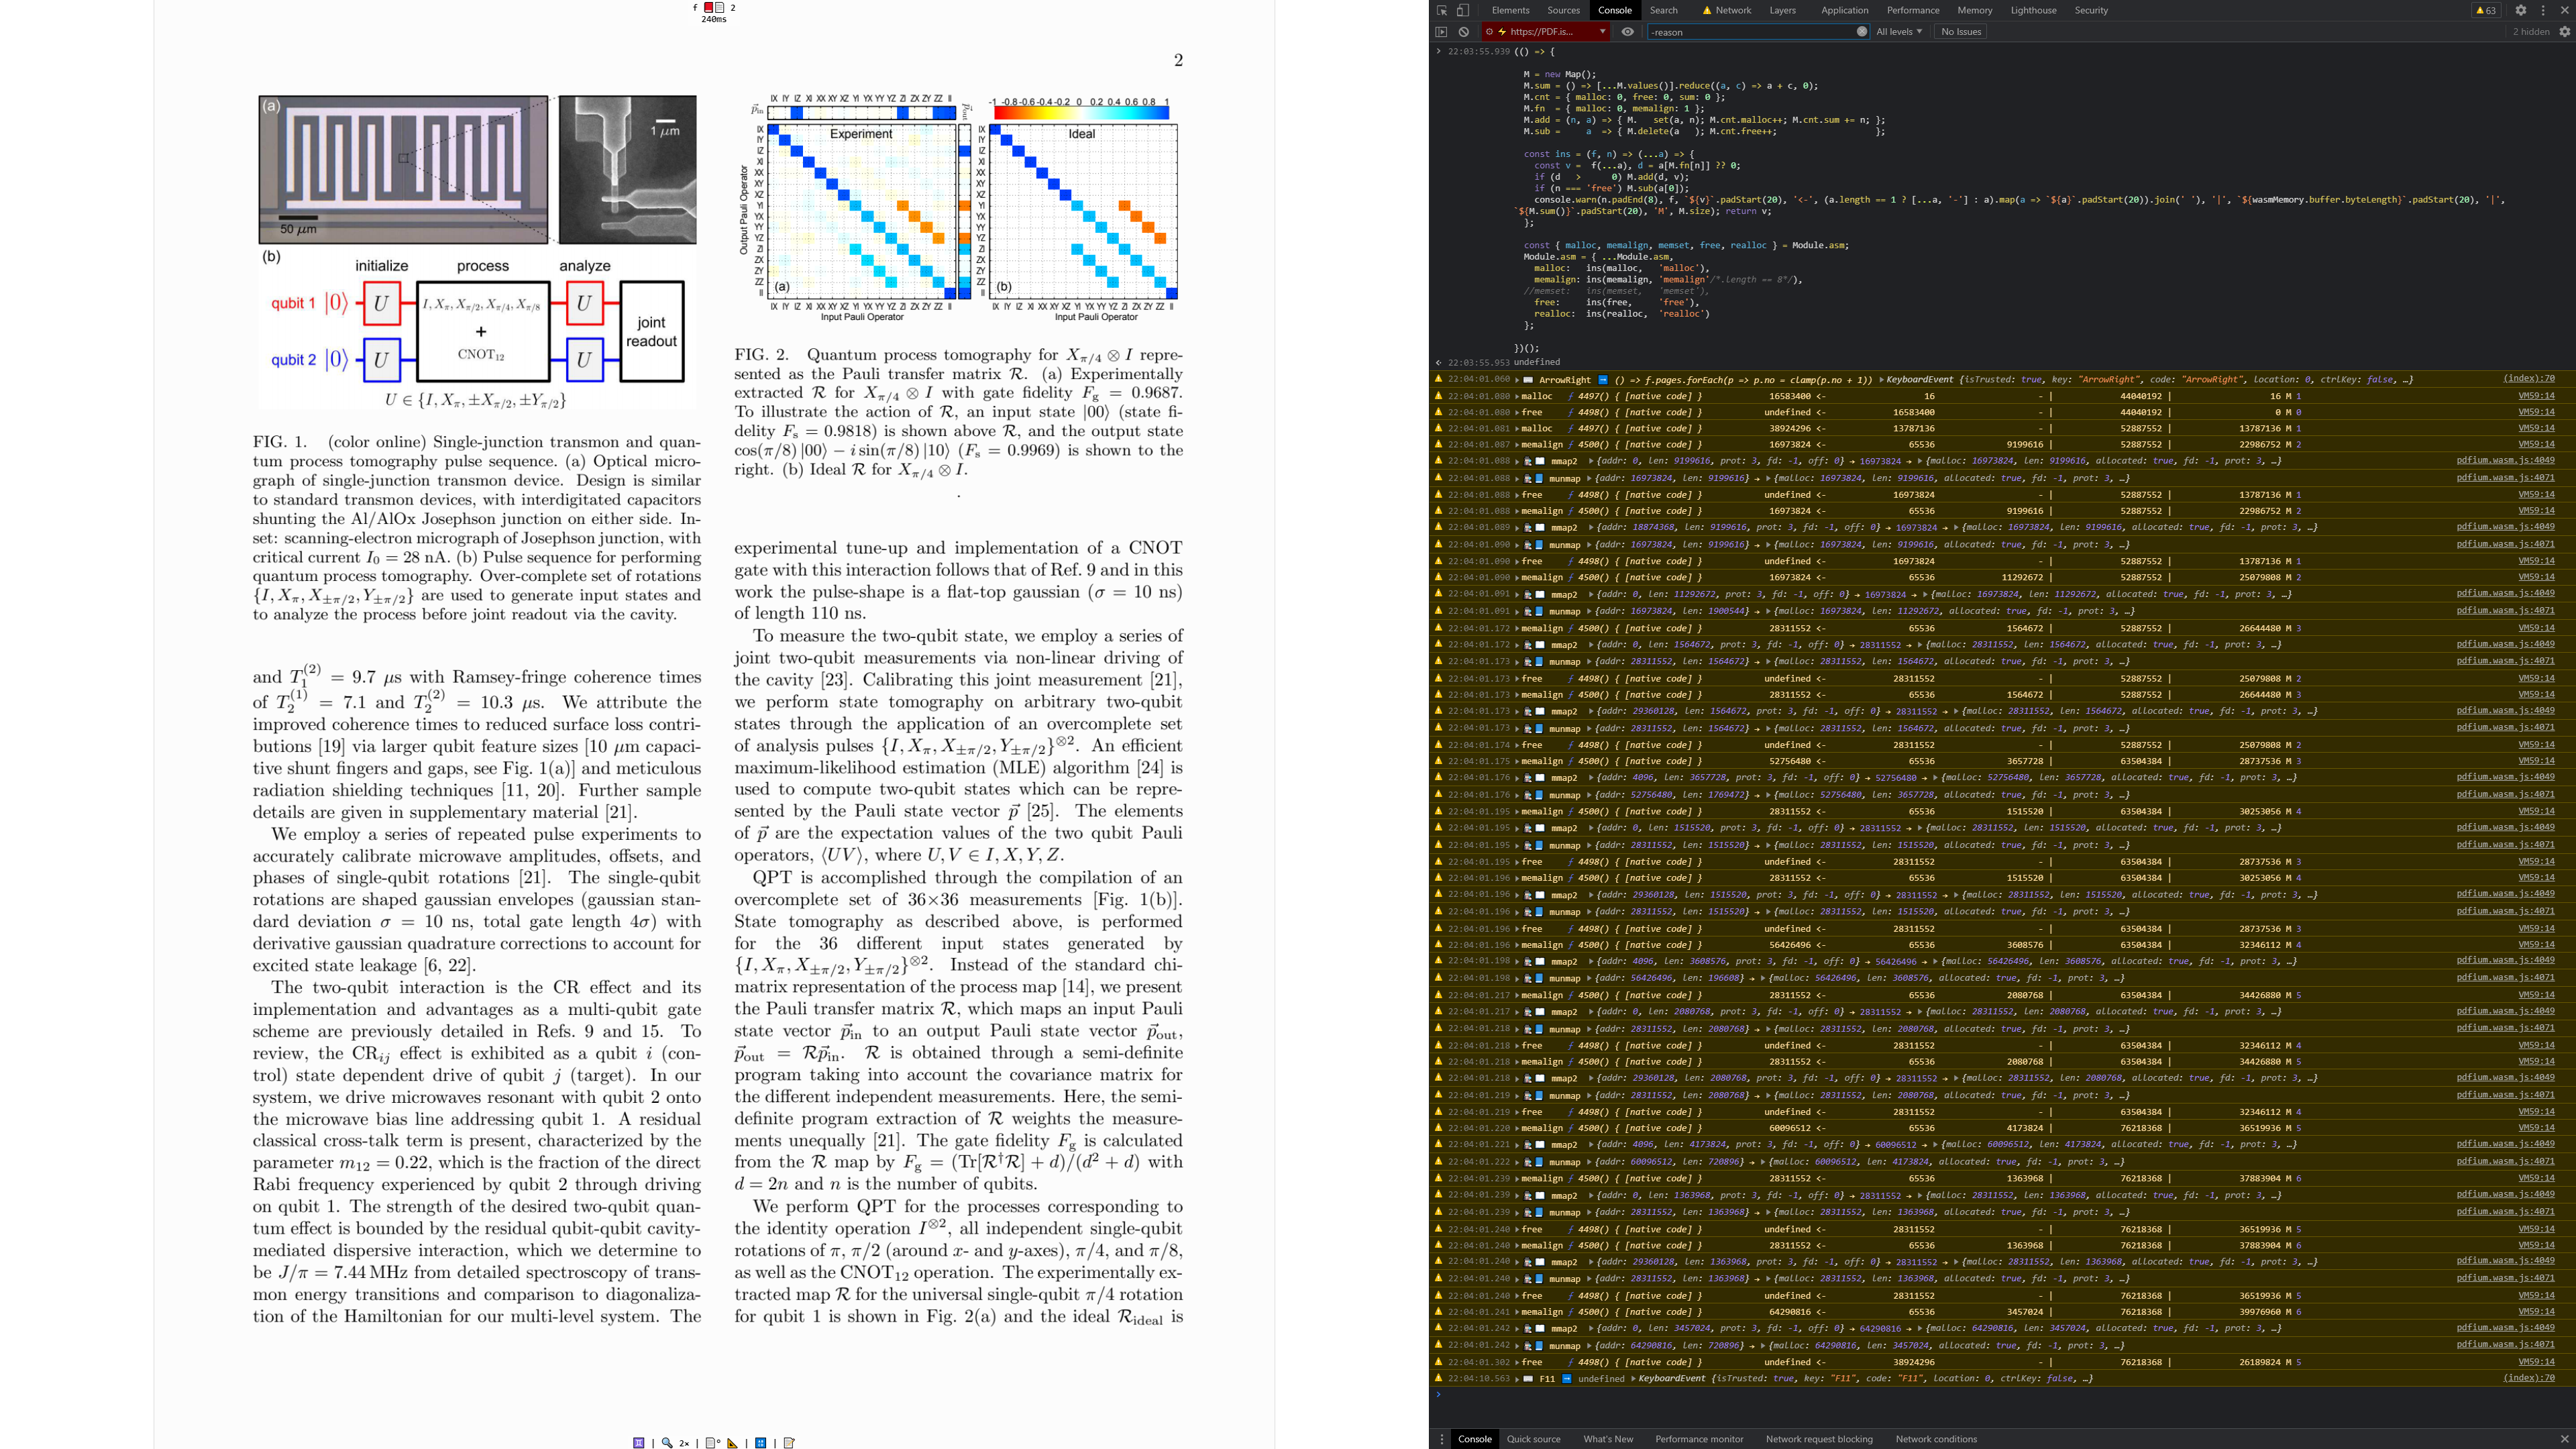
Task: Toggle the purple two-page view icon
Action: [639, 1442]
